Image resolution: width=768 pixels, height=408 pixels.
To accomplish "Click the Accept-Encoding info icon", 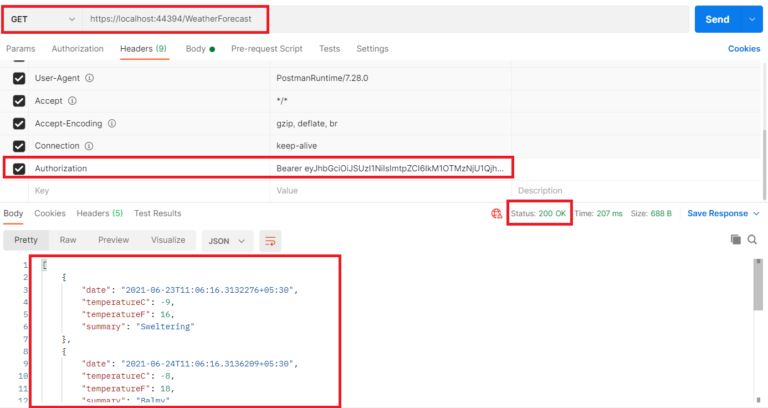I will point(112,123).
